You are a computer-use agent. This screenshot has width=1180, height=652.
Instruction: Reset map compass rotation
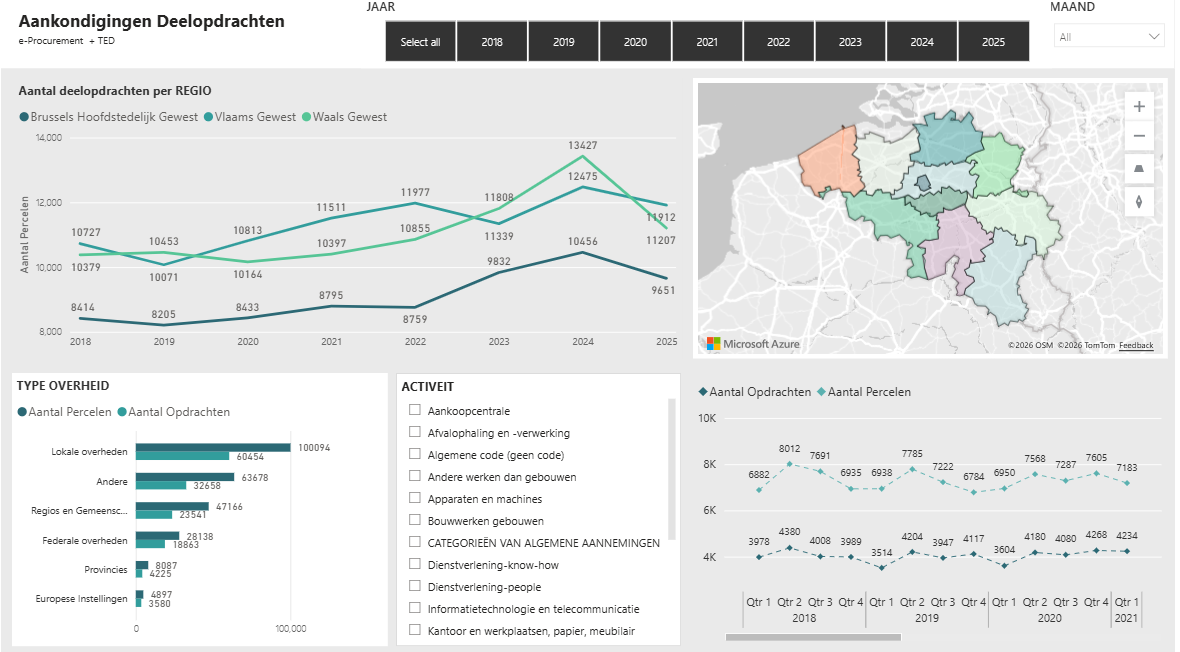(1139, 202)
